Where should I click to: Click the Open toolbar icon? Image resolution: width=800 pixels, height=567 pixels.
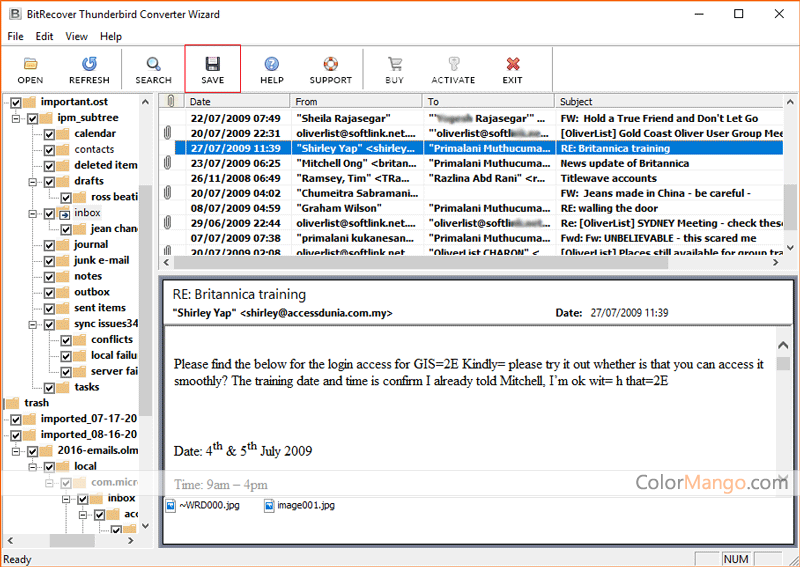coord(31,64)
